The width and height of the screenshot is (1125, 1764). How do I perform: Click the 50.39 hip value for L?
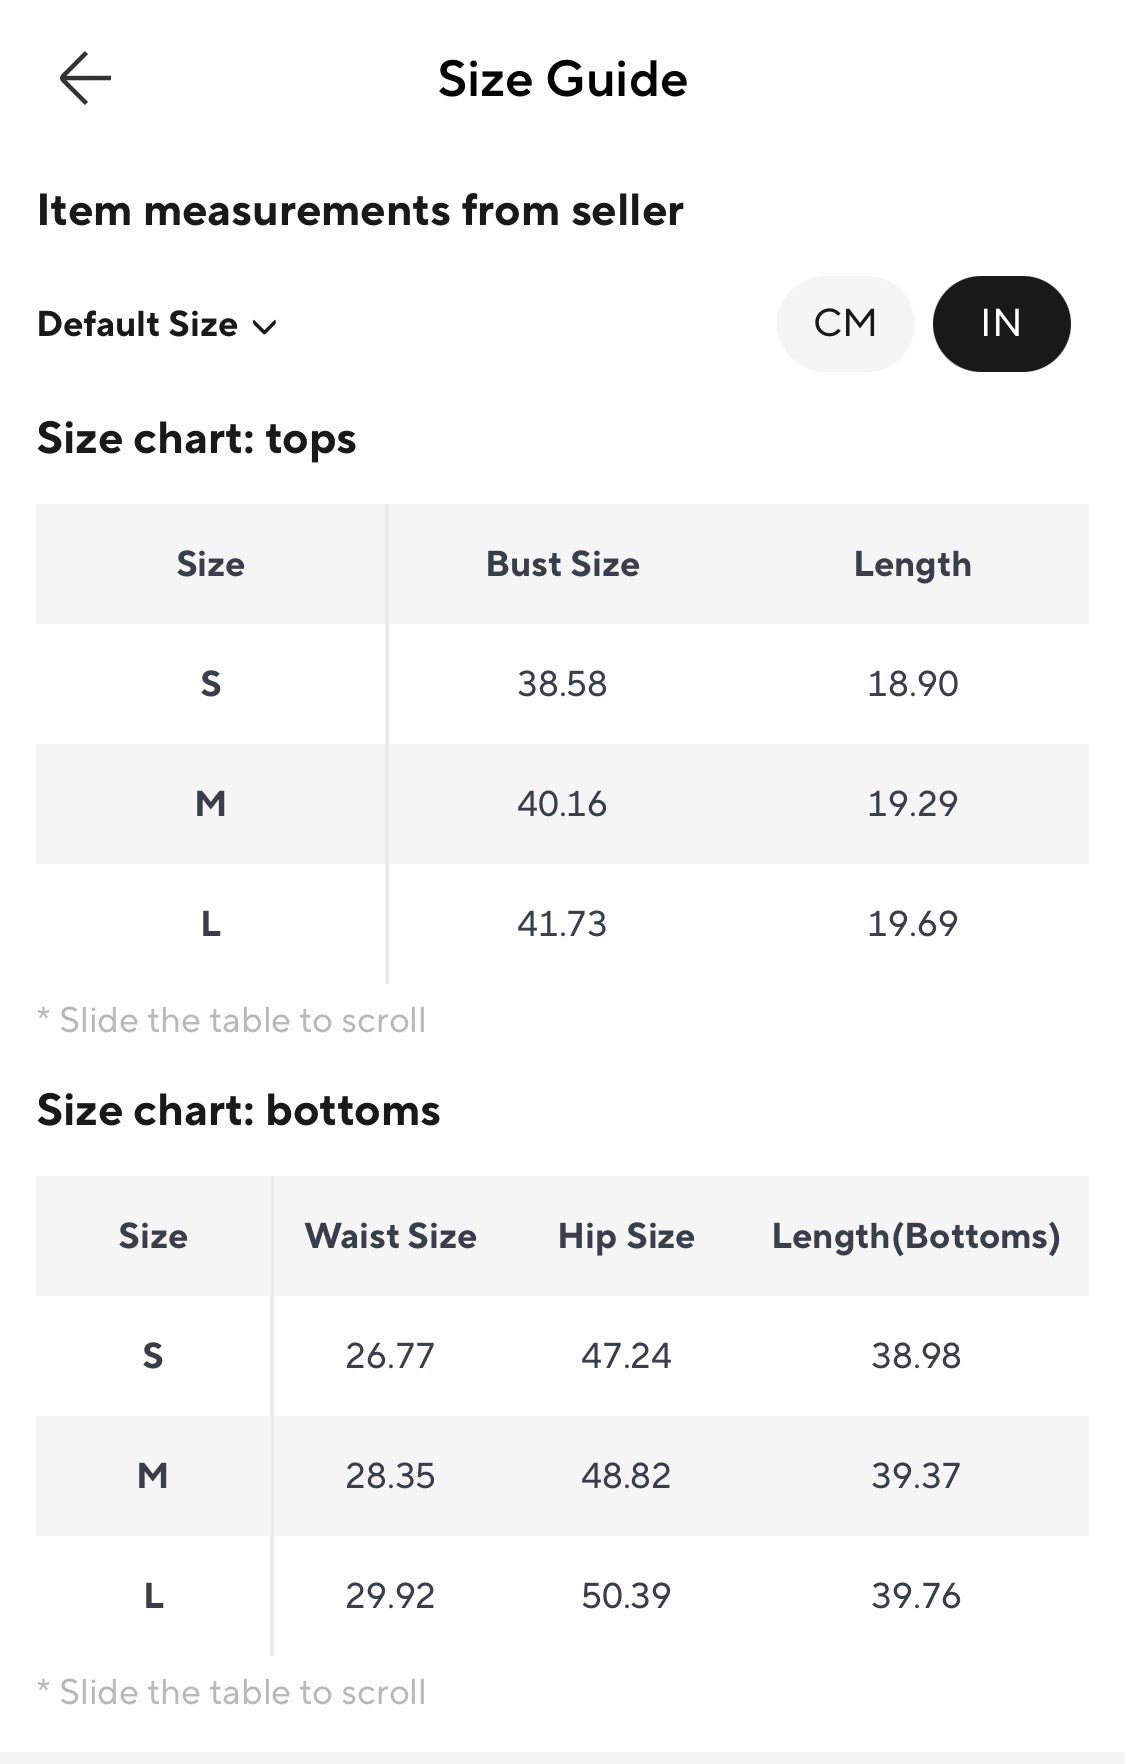point(626,1596)
